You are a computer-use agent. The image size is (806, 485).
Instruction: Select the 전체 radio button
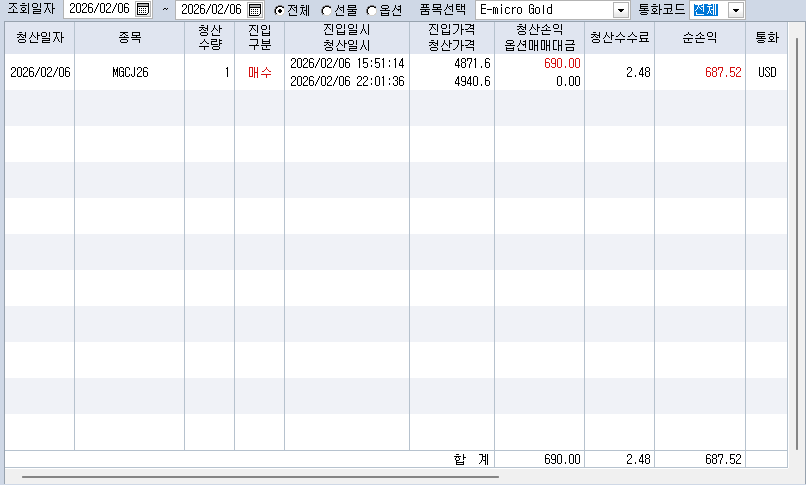[x=279, y=10]
